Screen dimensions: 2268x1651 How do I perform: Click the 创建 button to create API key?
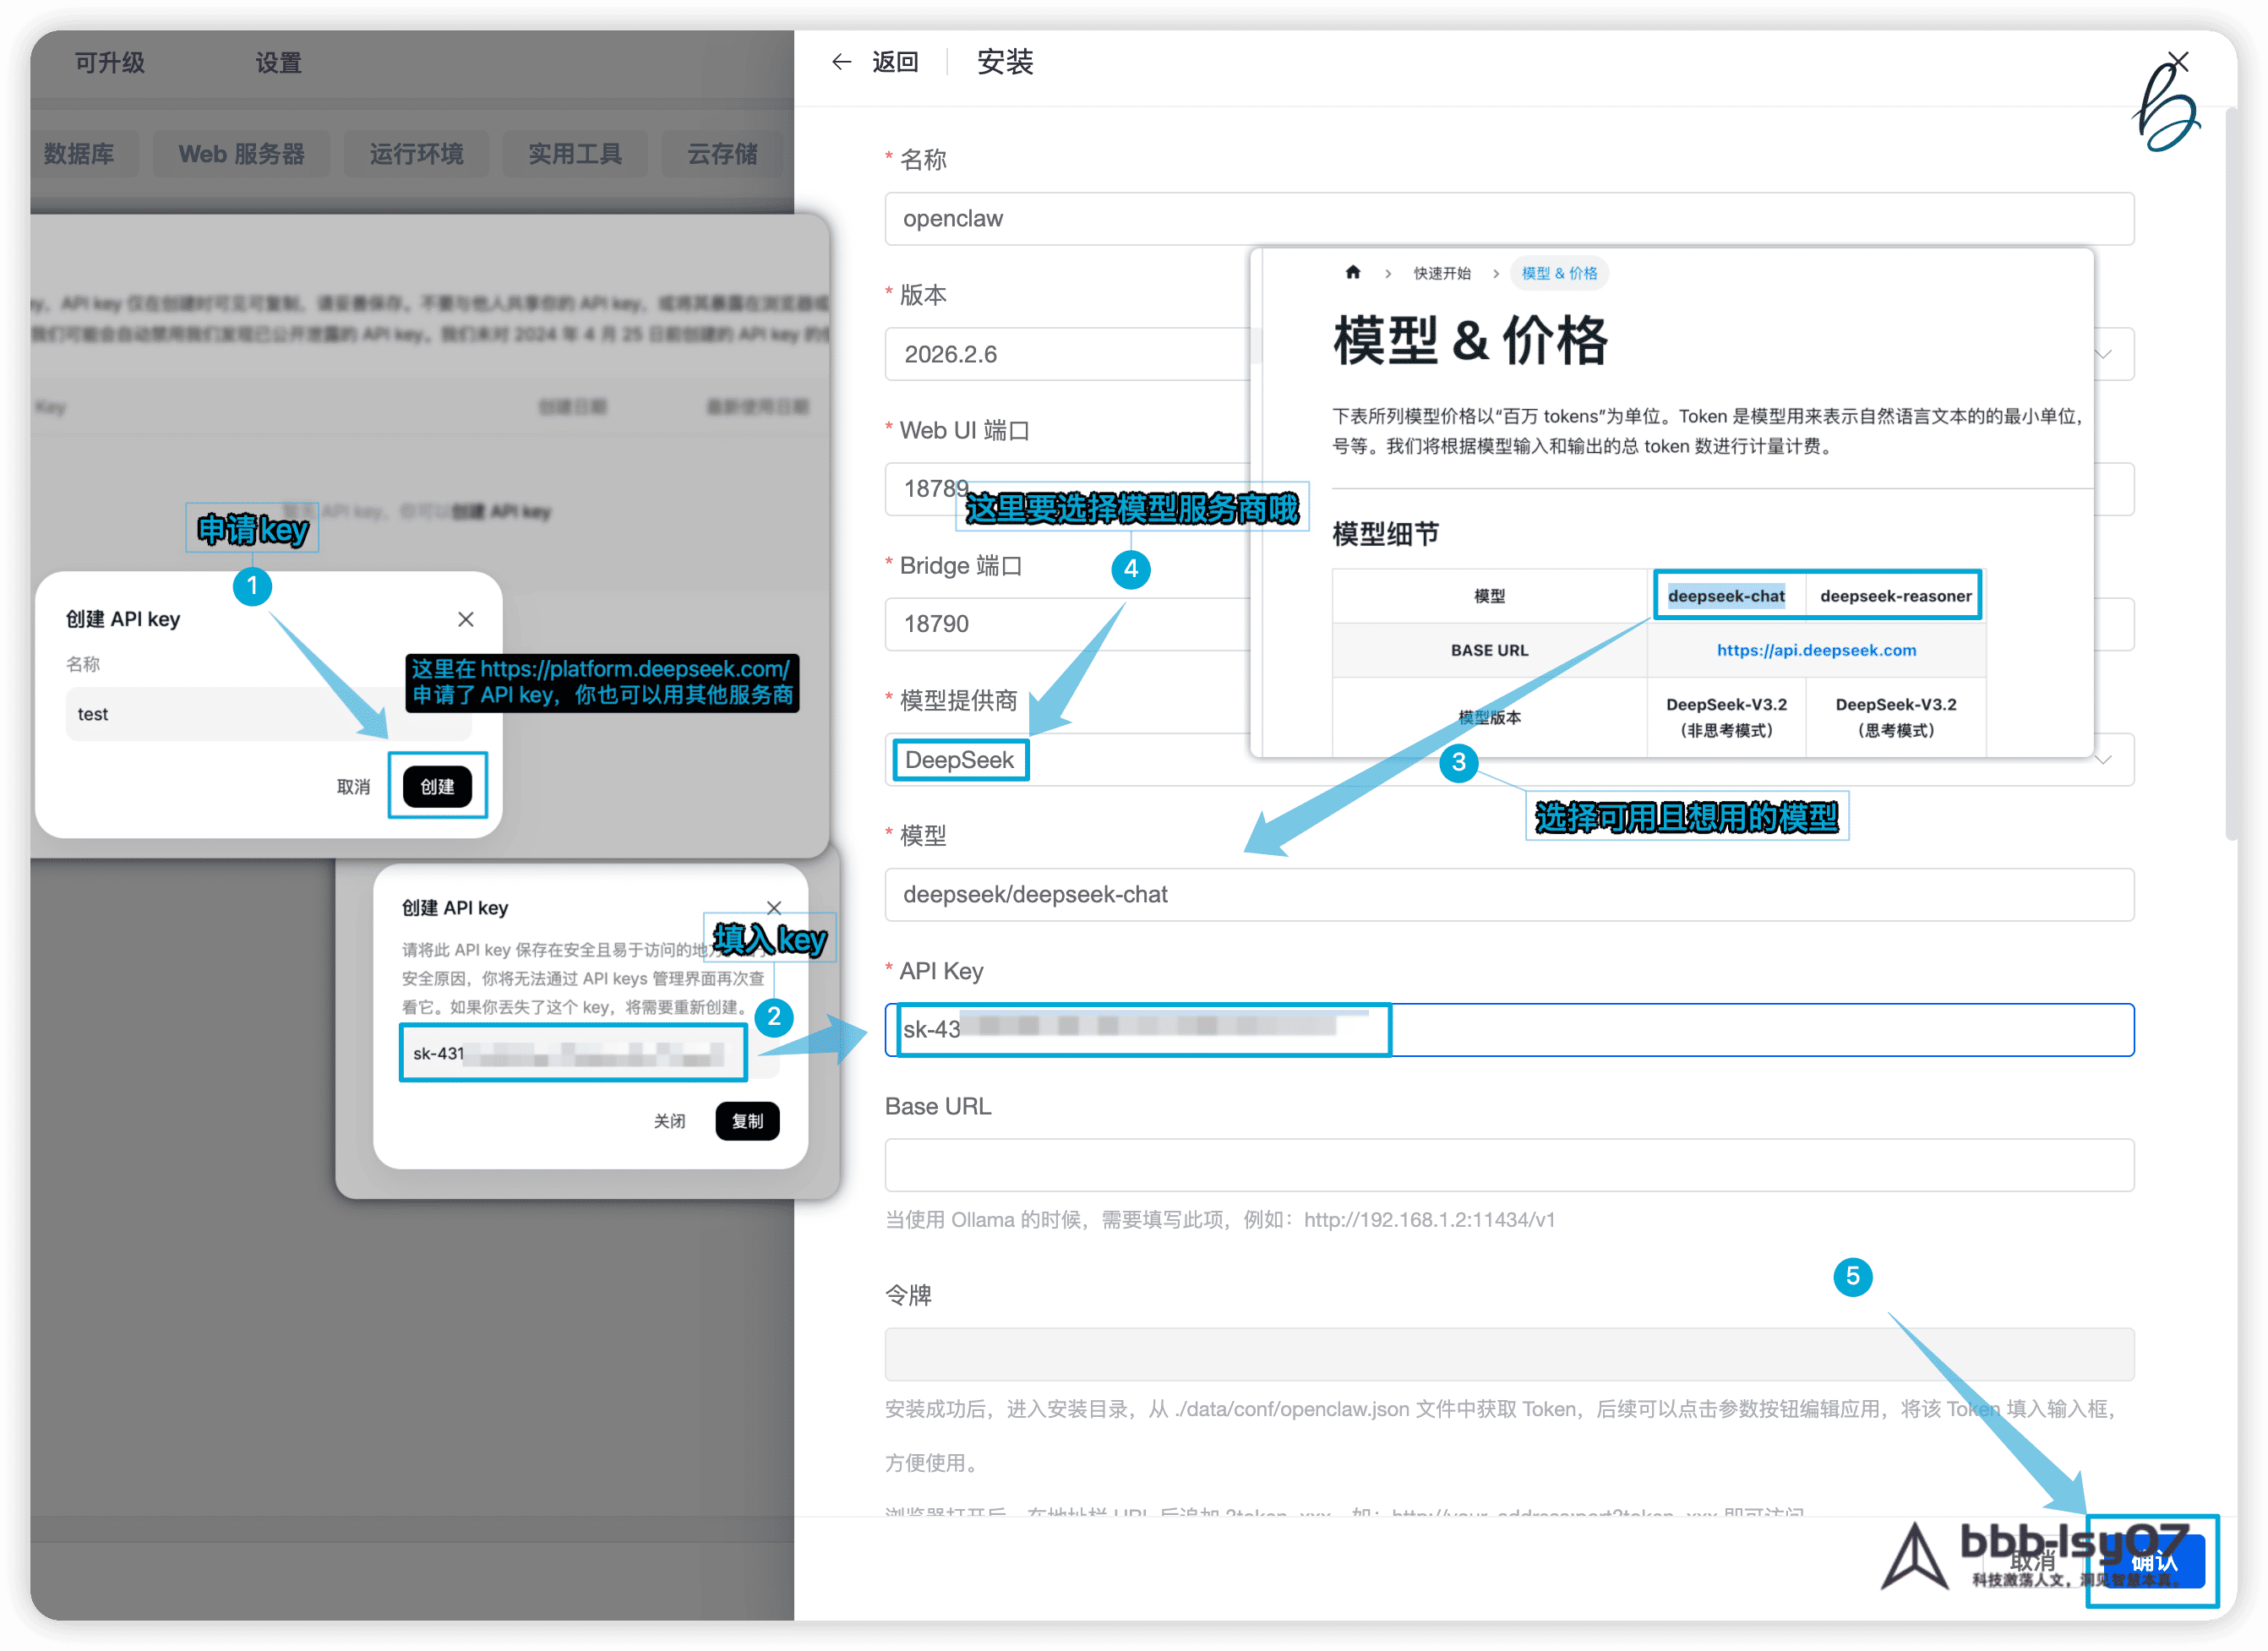437,786
